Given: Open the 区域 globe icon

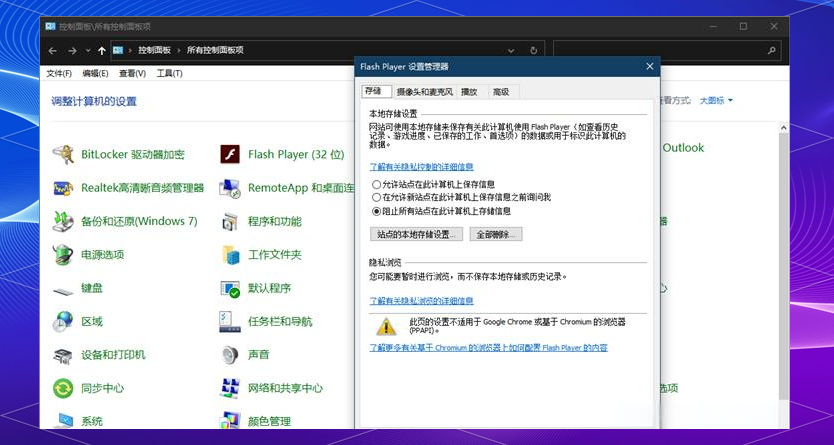Looking at the screenshot, I should point(63,322).
